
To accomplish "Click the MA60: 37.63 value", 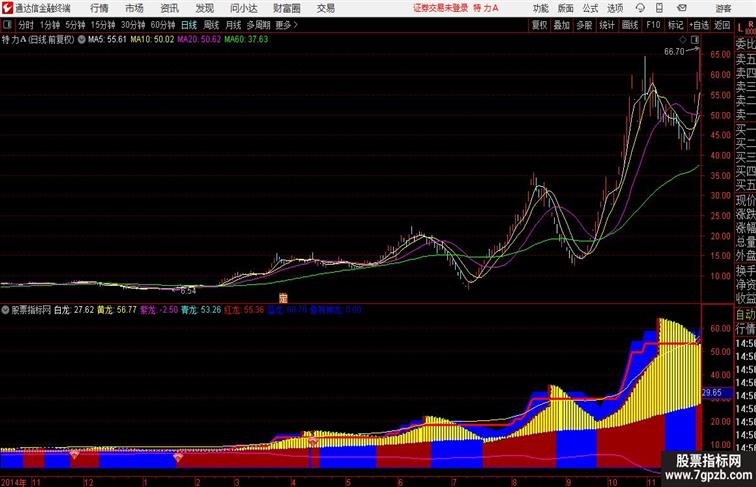I will tap(246, 40).
